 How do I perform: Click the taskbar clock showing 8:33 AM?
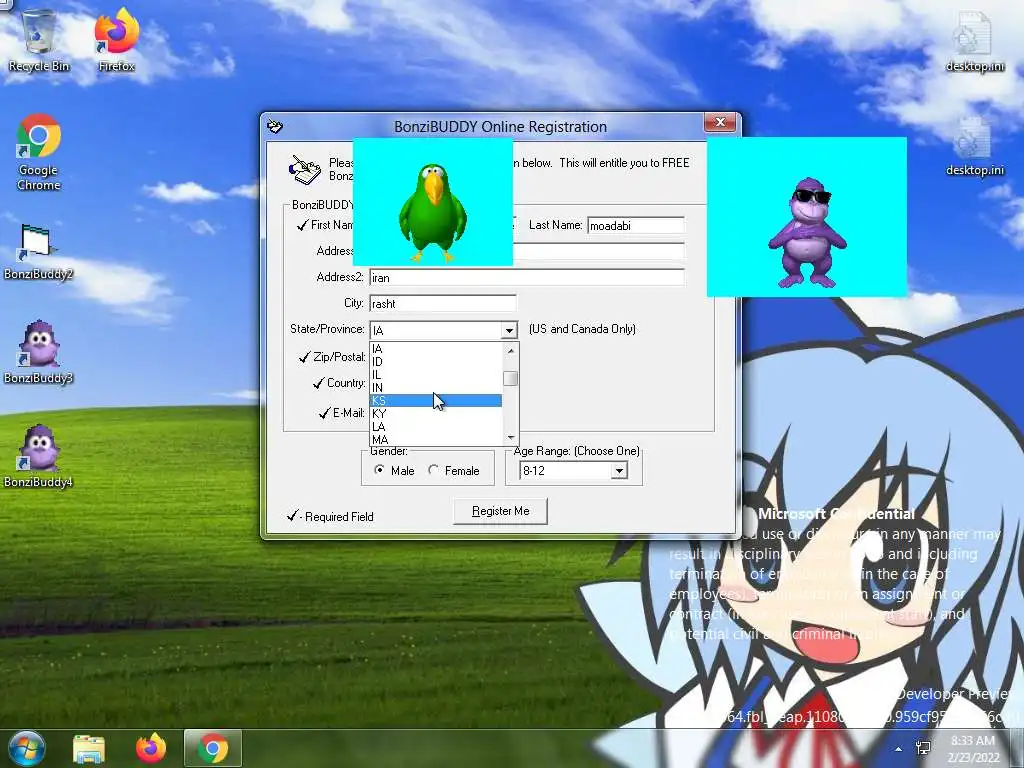(973, 748)
